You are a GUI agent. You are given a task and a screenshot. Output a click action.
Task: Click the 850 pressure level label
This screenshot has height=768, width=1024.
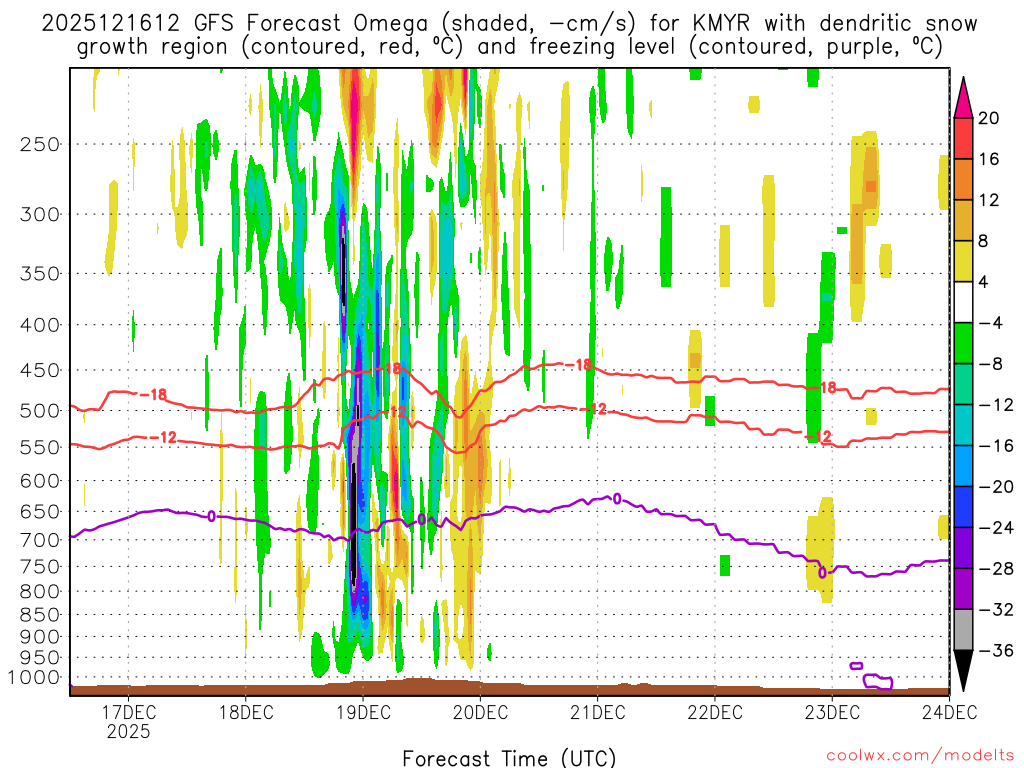tap(39, 615)
